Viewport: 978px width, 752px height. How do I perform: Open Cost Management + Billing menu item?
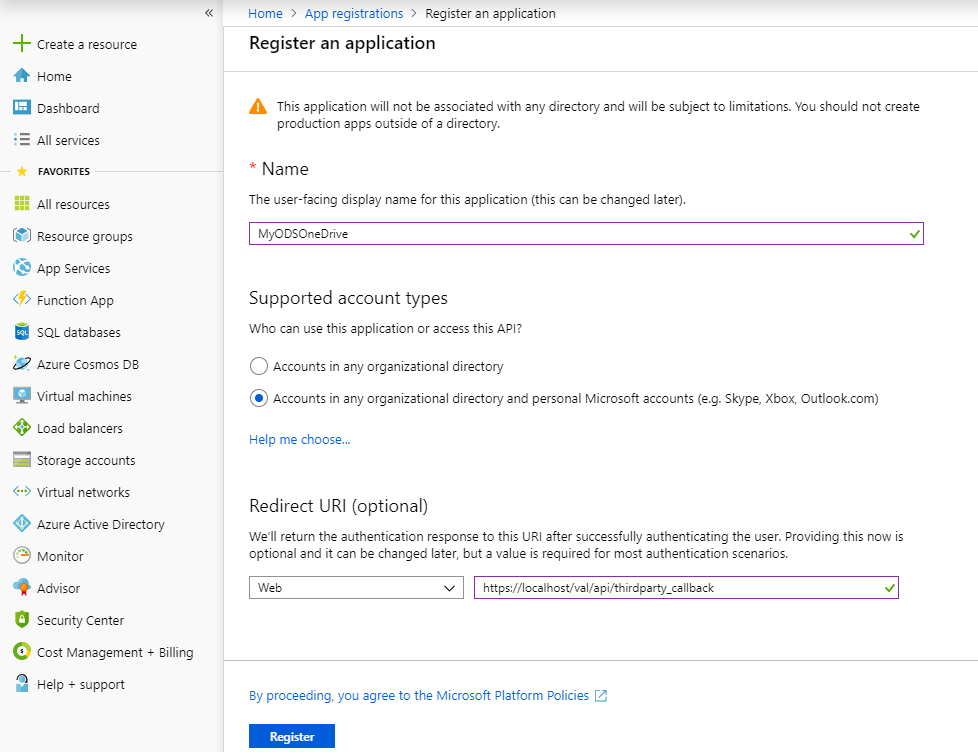coord(115,652)
